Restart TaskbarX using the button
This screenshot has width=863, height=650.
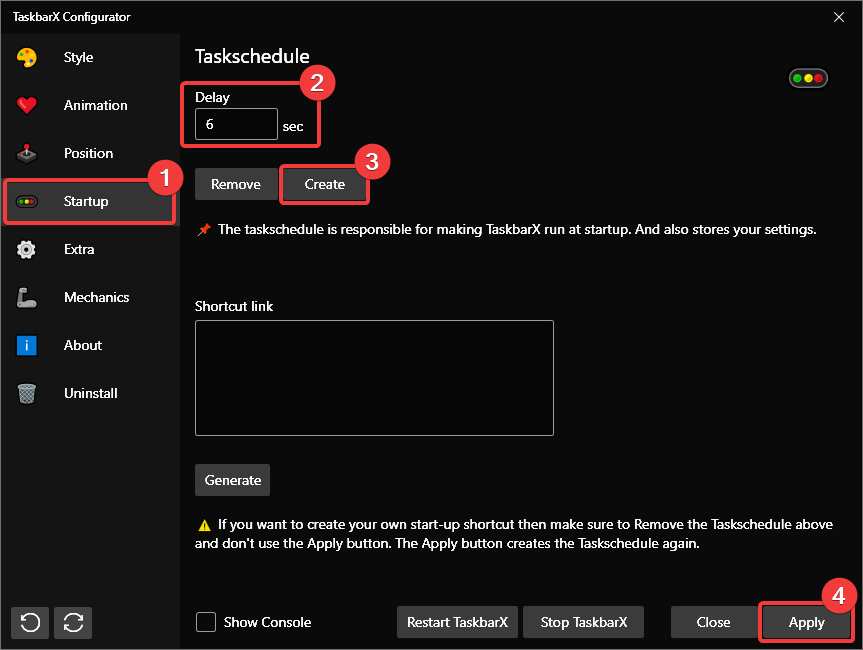(457, 622)
